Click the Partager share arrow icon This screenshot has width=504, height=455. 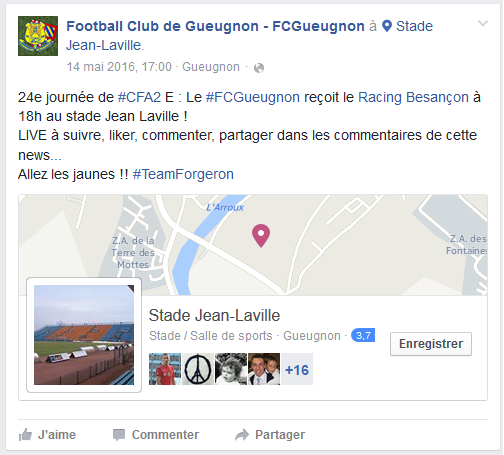coord(242,435)
